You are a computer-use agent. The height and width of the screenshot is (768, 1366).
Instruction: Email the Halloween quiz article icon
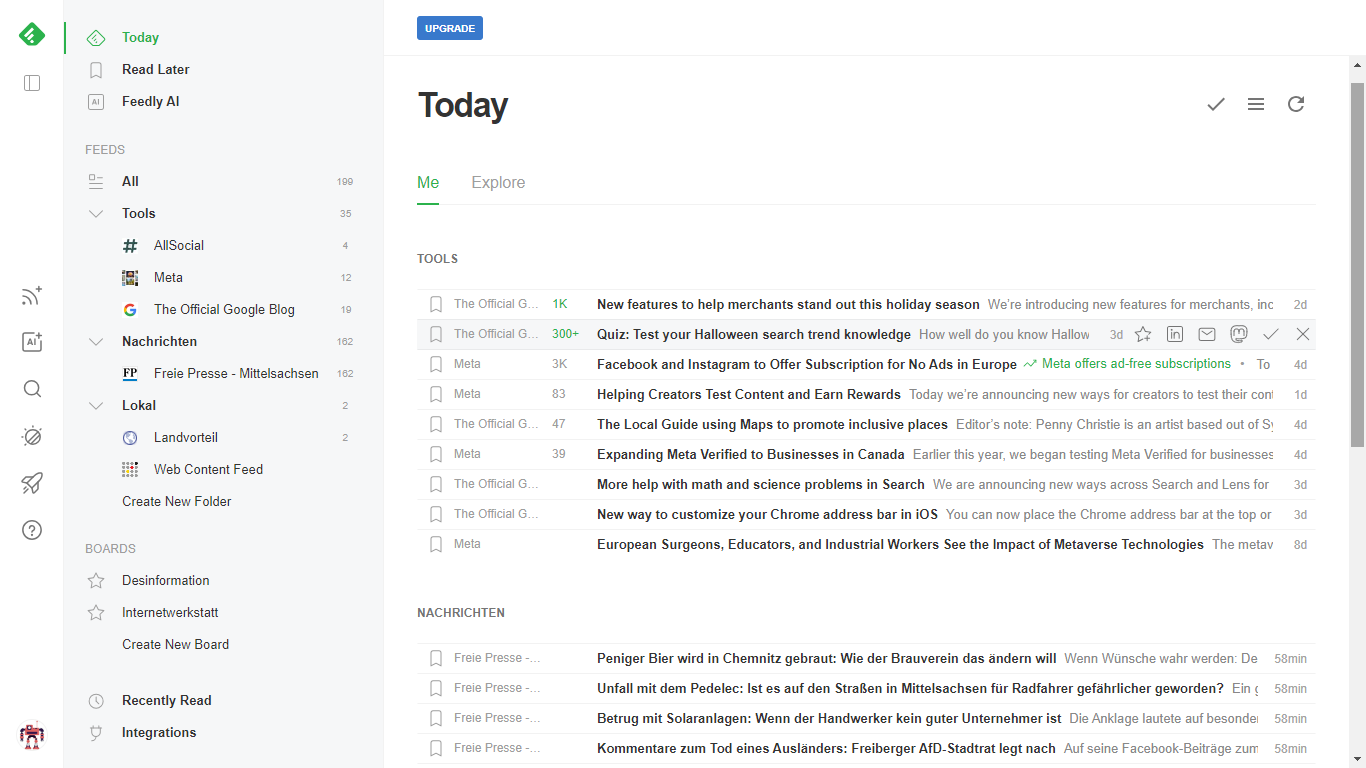coord(1207,334)
